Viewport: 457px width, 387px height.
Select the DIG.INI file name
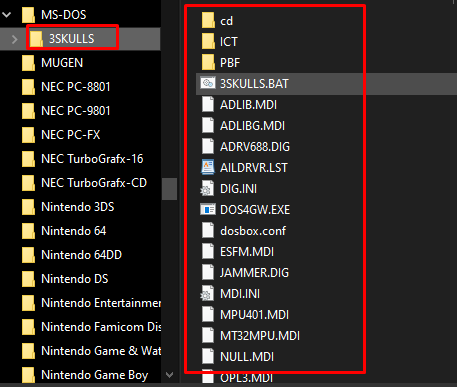pos(238,189)
